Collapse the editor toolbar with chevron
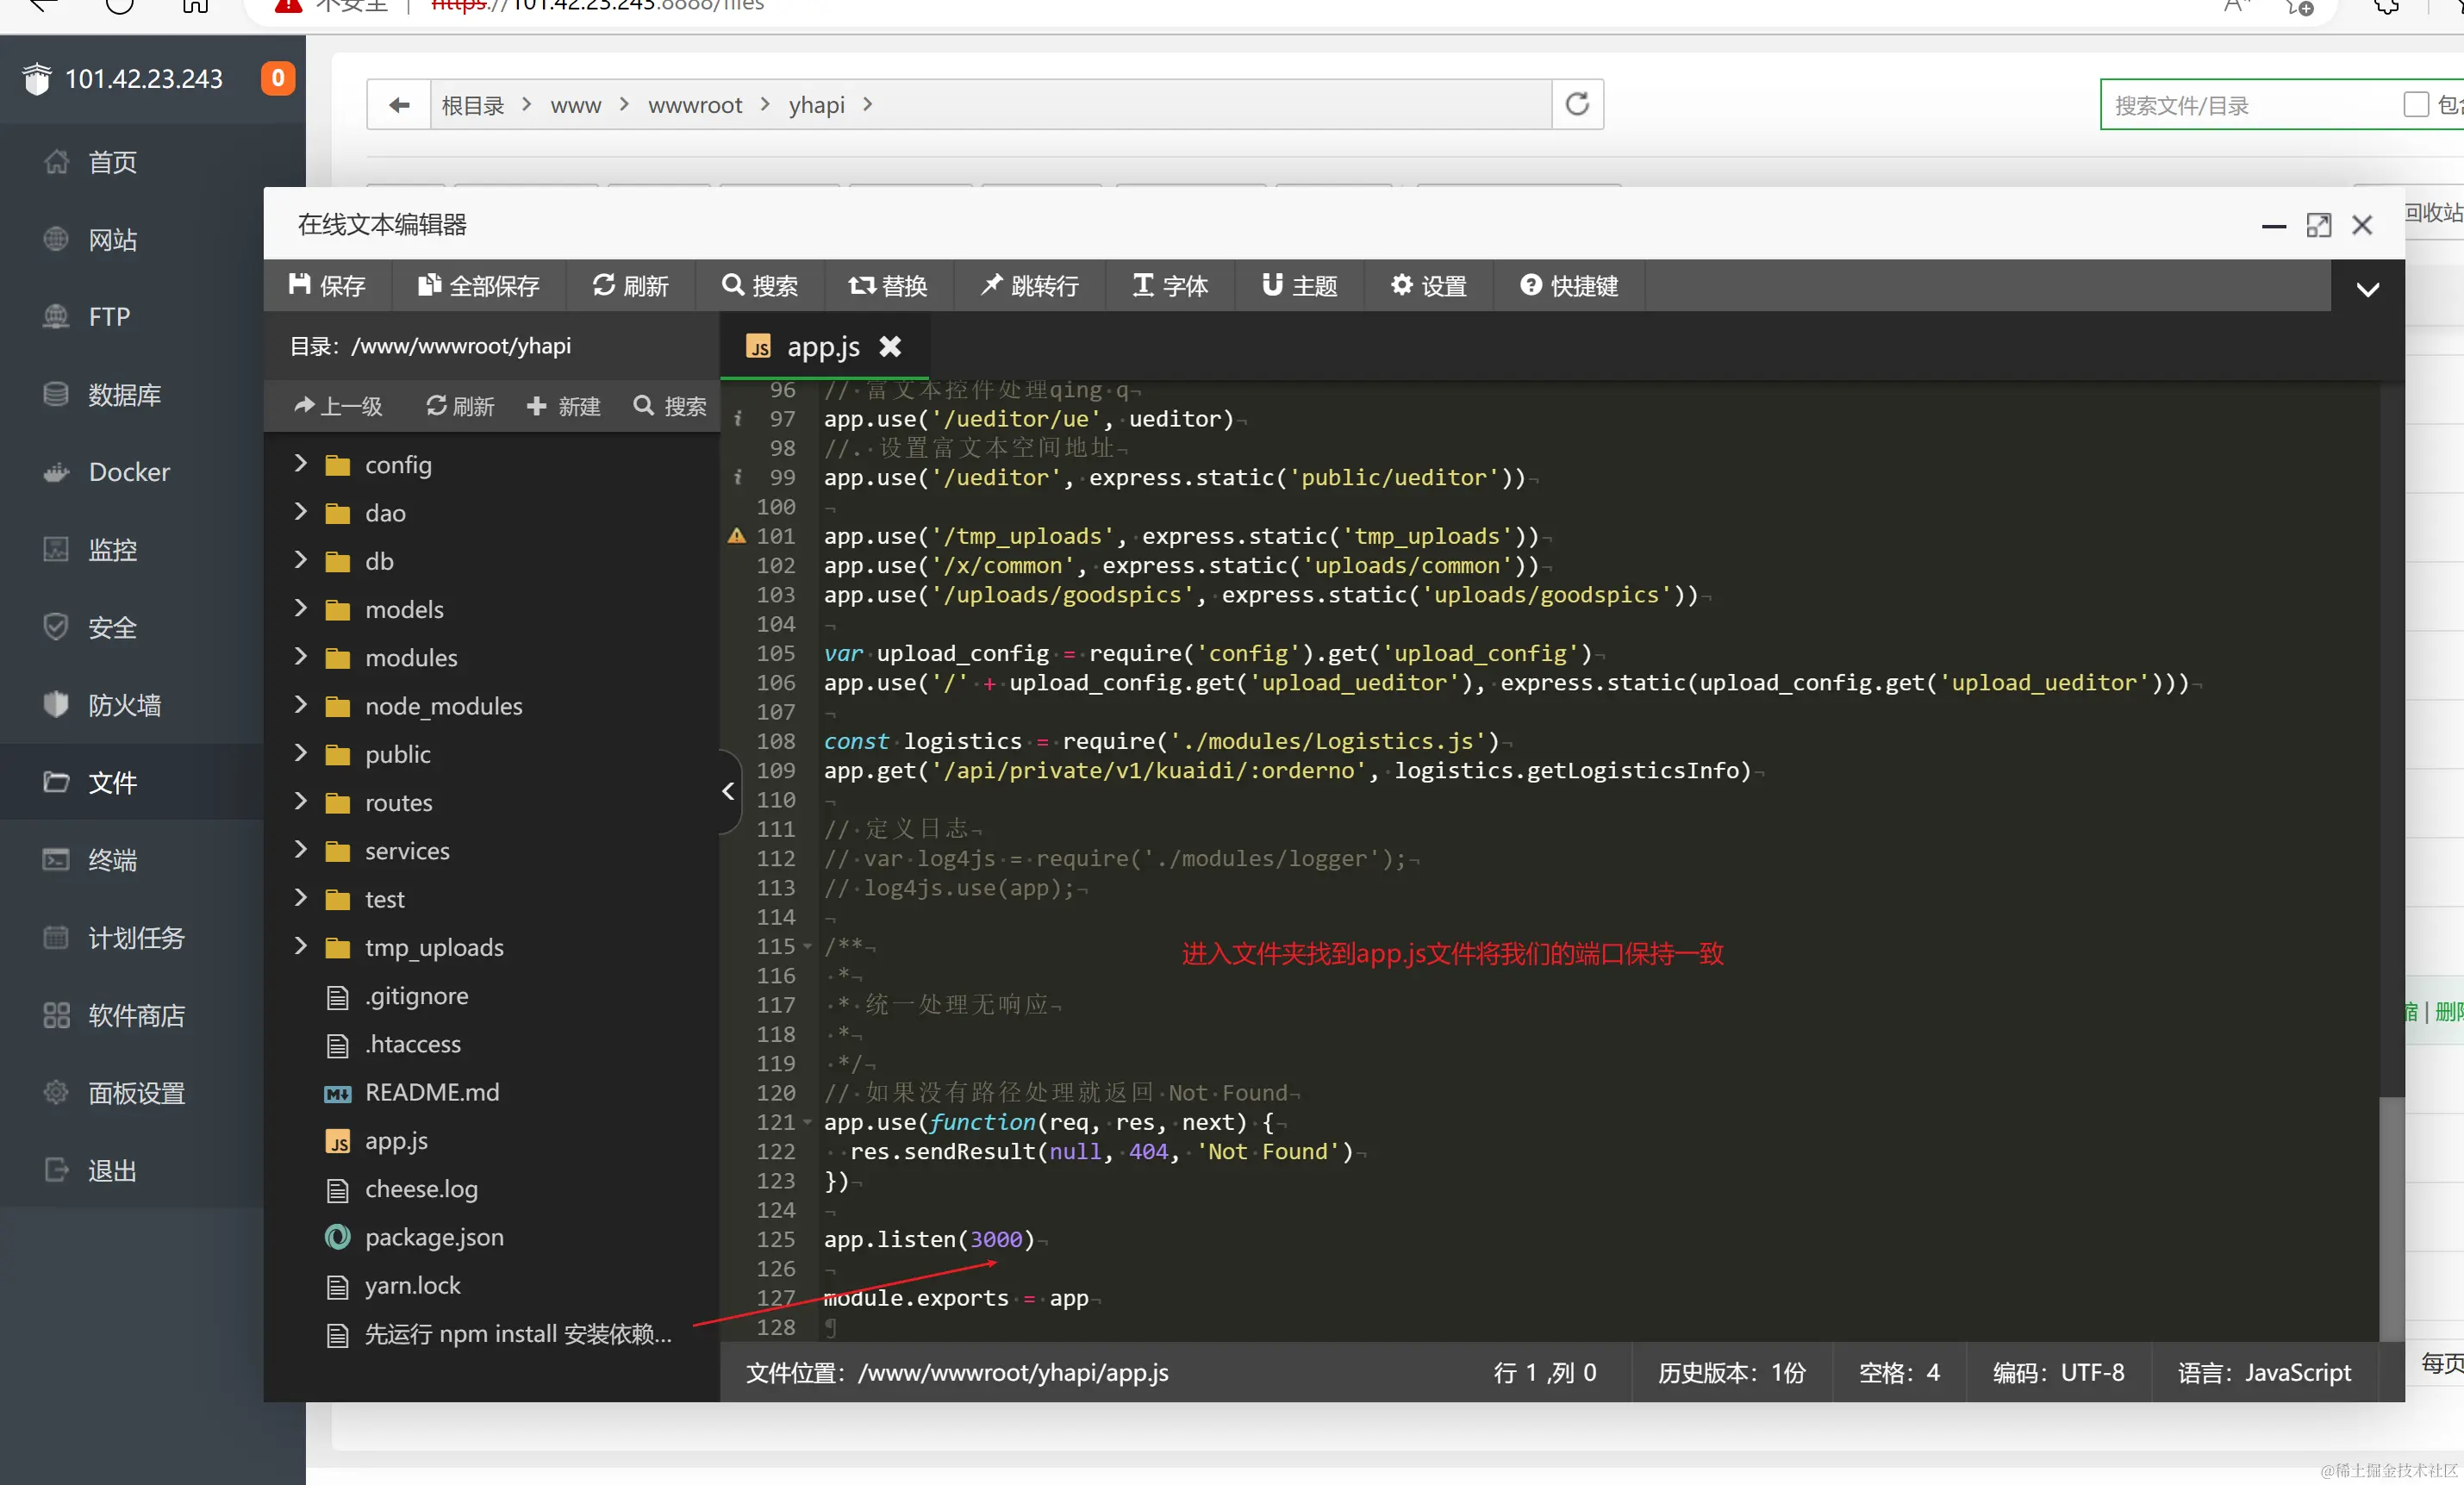Viewport: 2464px width, 1485px height. (x=2367, y=289)
